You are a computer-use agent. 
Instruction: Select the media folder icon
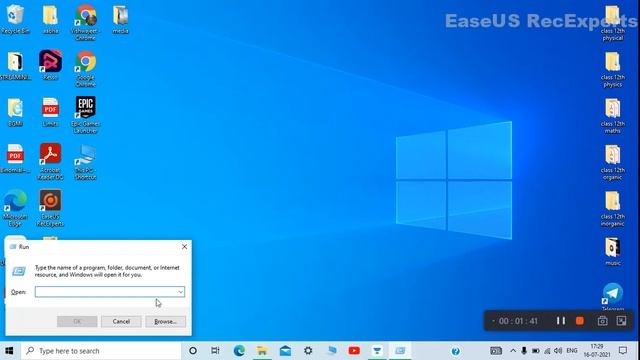click(120, 19)
